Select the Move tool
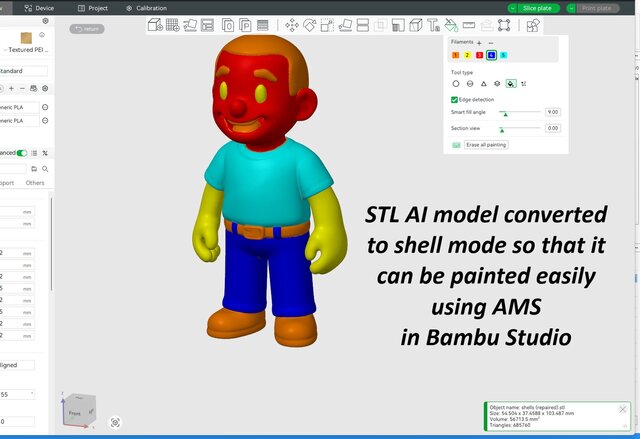640x439 pixels. pyautogui.click(x=292, y=25)
